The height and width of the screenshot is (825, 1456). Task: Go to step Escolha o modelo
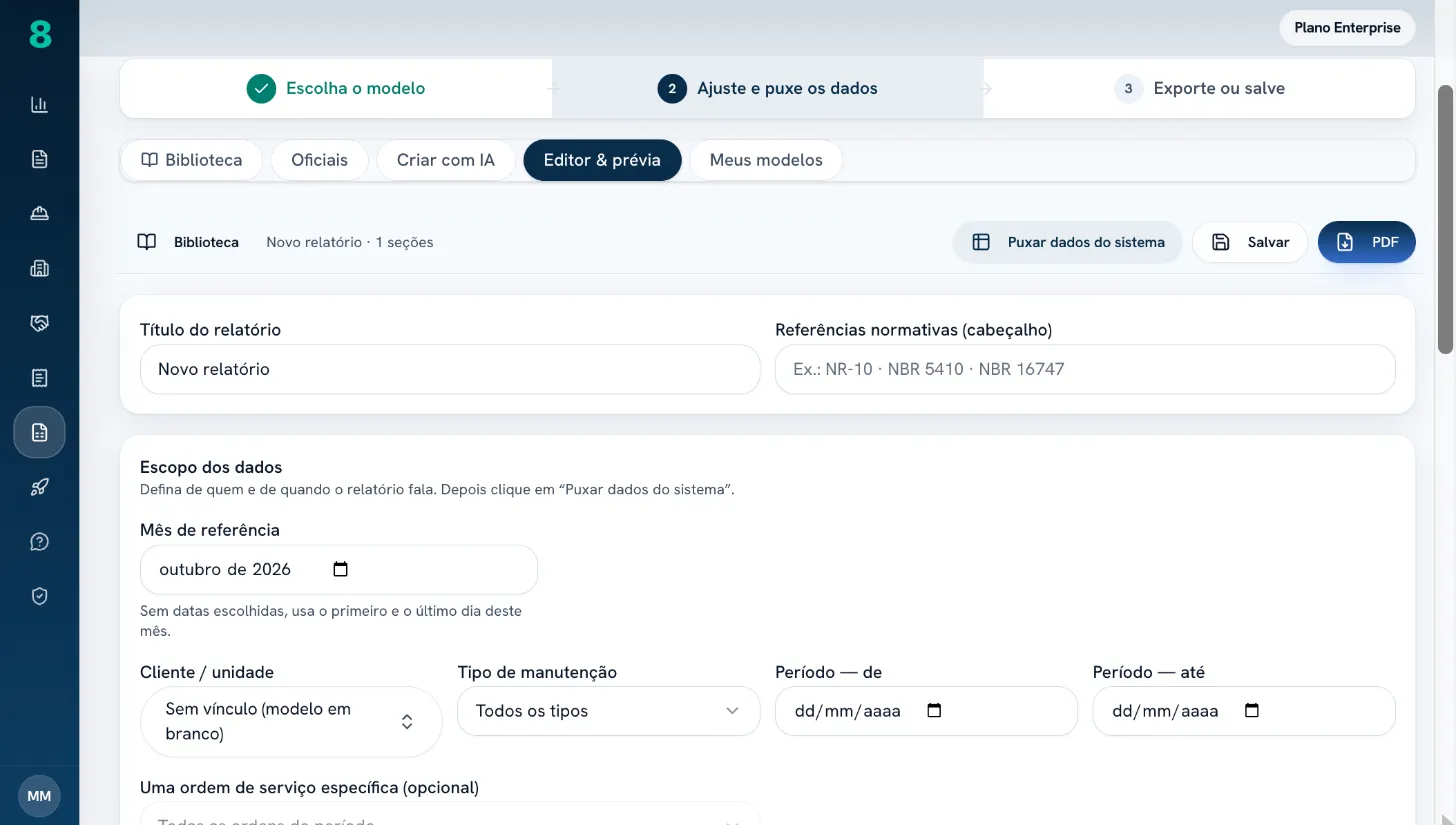(x=336, y=88)
